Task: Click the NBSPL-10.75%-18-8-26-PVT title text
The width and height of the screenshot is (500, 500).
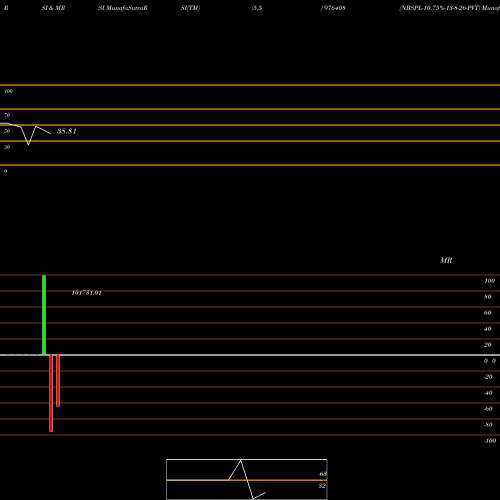Action: coord(440,8)
